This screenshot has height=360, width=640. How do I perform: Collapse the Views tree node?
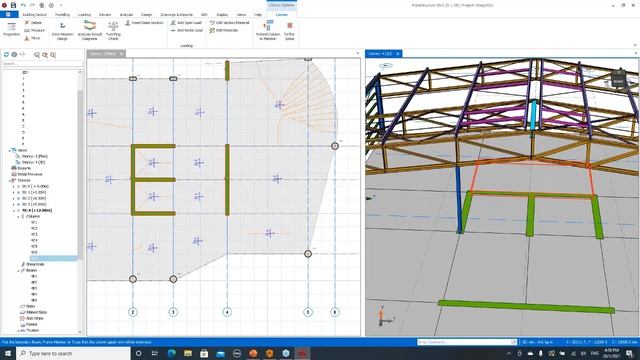pos(9,150)
